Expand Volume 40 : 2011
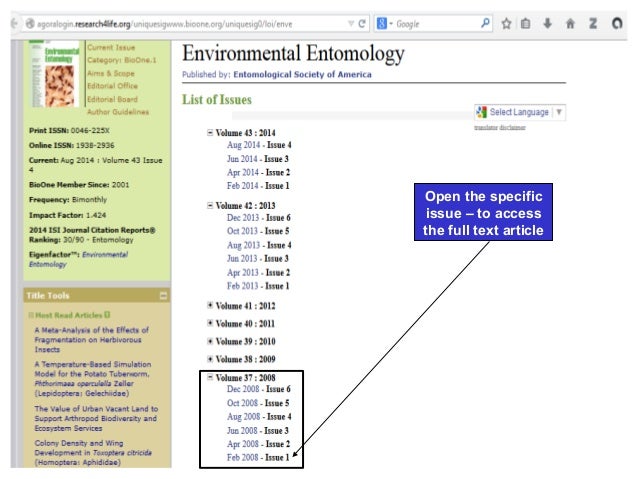Screen dimensions: 638x479 (x=210, y=323)
